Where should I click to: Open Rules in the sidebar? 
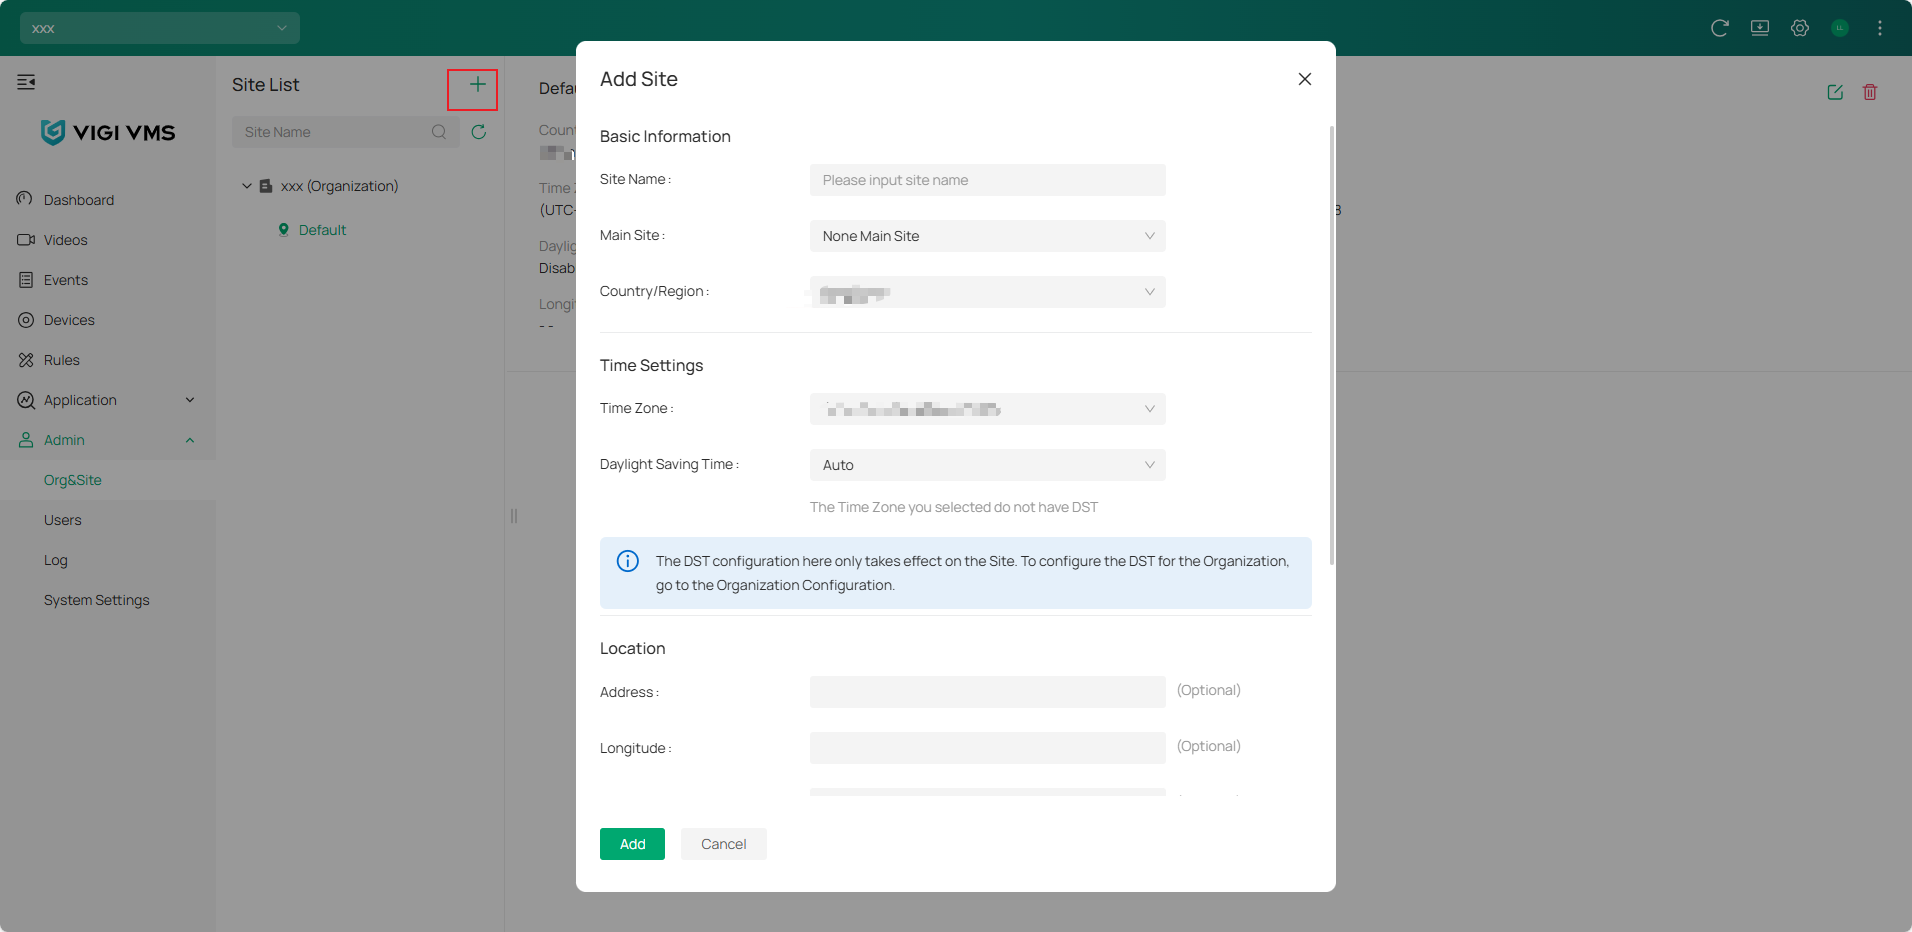pos(108,360)
